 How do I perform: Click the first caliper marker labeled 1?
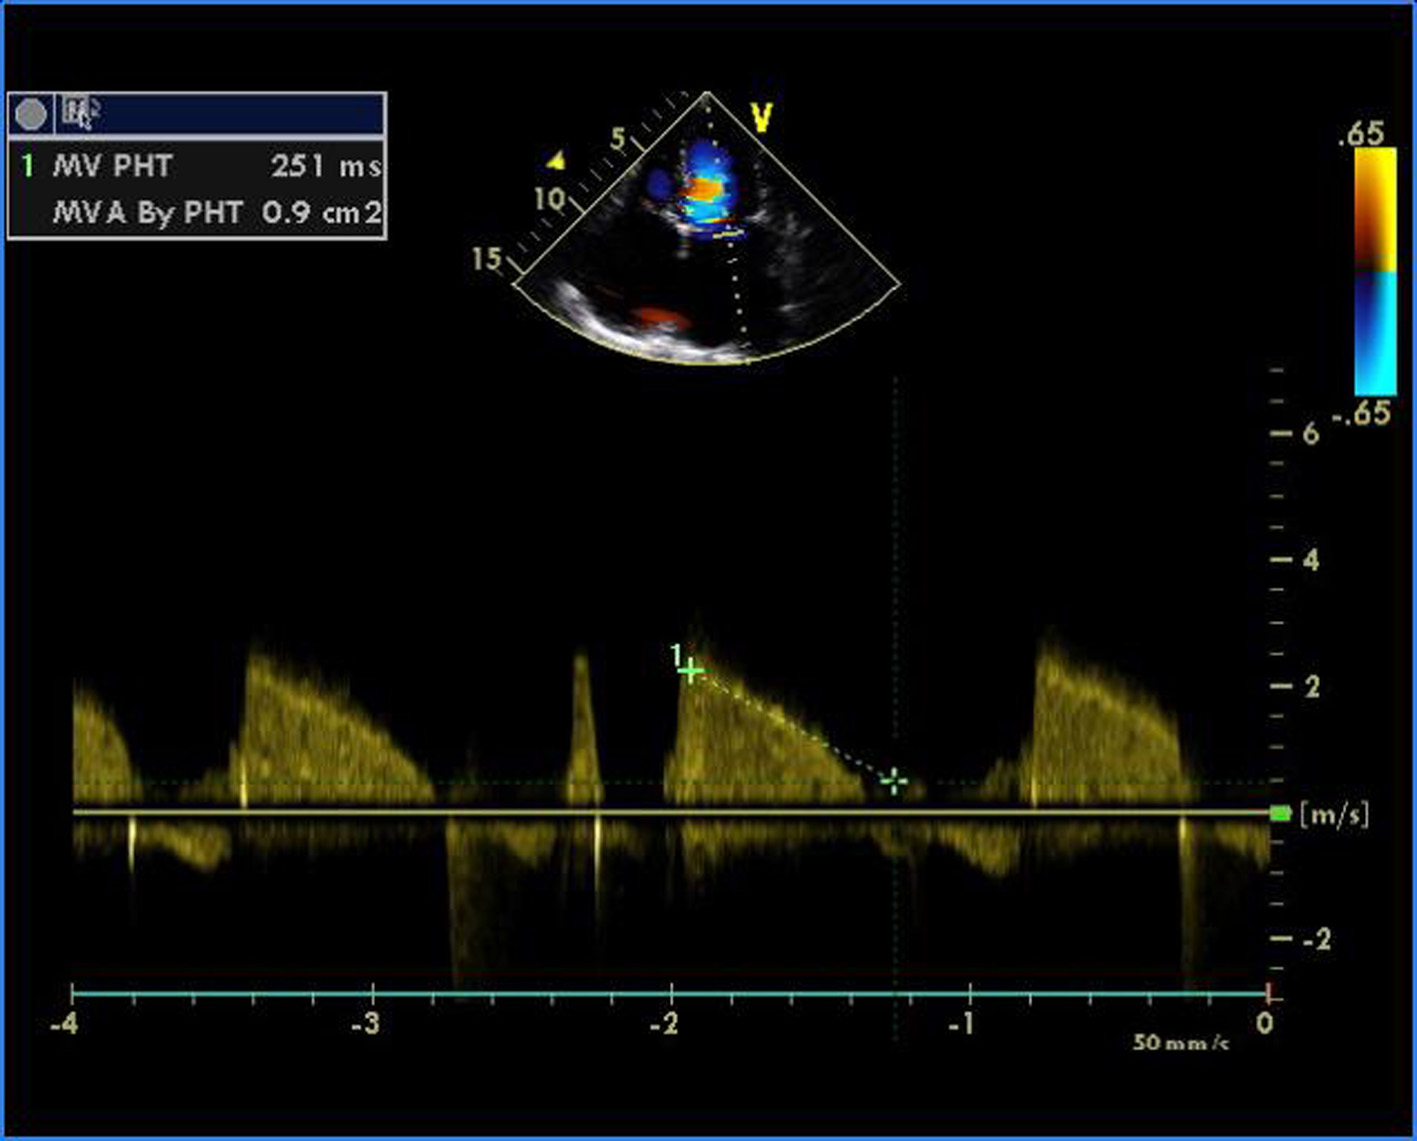tap(689, 670)
